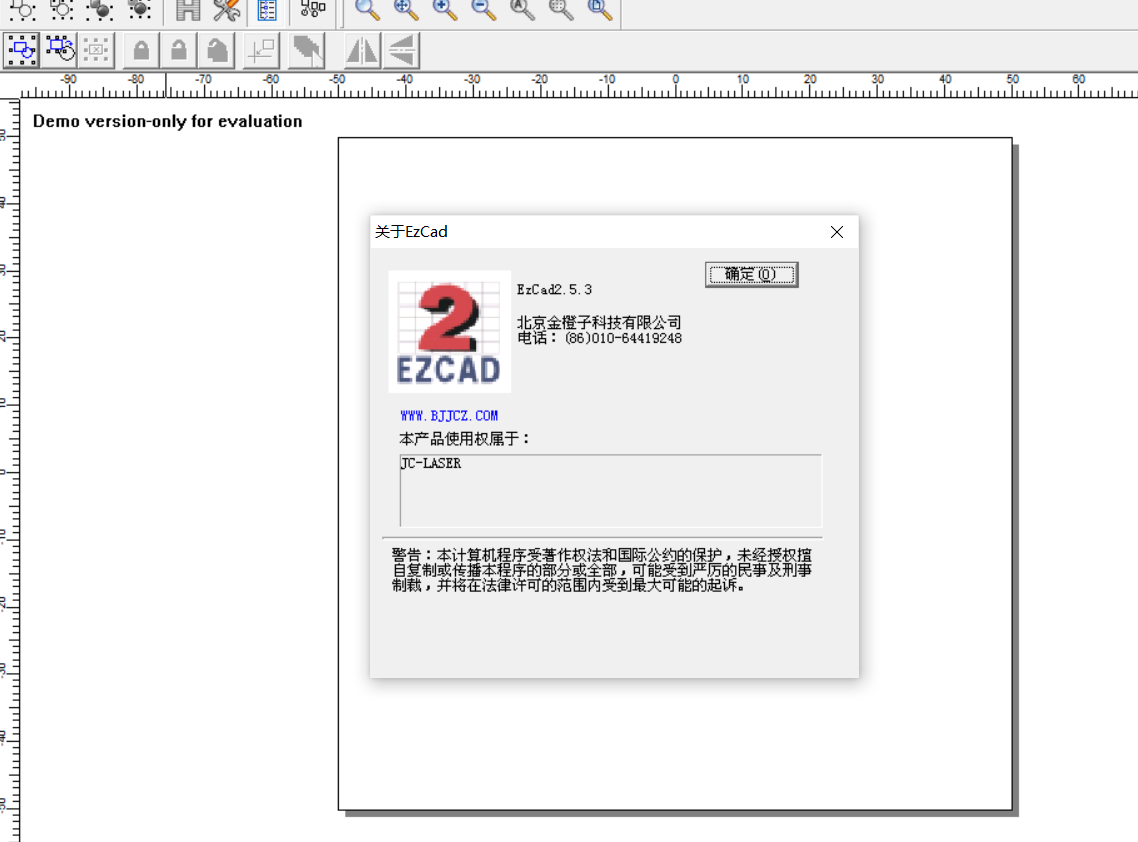Viewport: 1138px width, 842px height.
Task: Click the 北京金橙子科技有限公司 company name
Action: point(599,322)
